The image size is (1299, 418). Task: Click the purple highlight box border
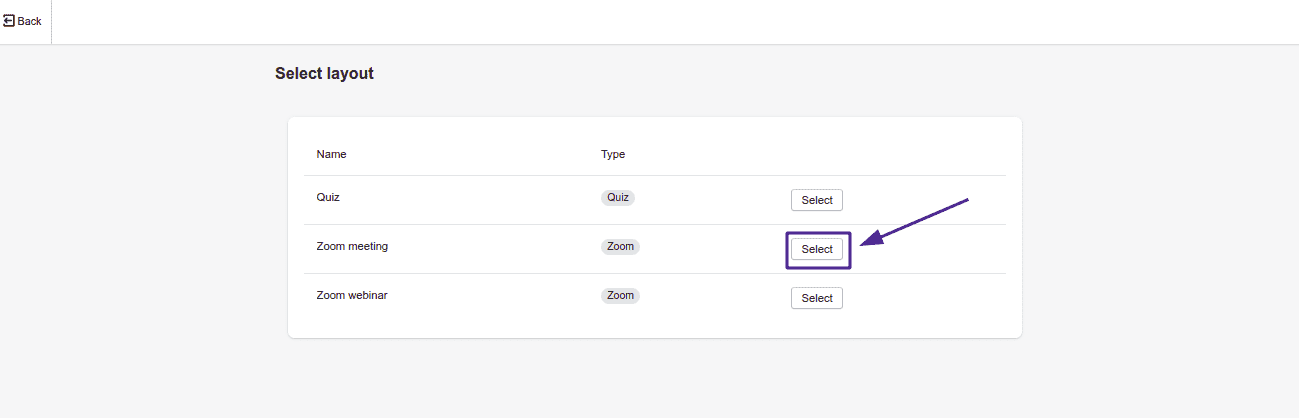[x=787, y=250]
